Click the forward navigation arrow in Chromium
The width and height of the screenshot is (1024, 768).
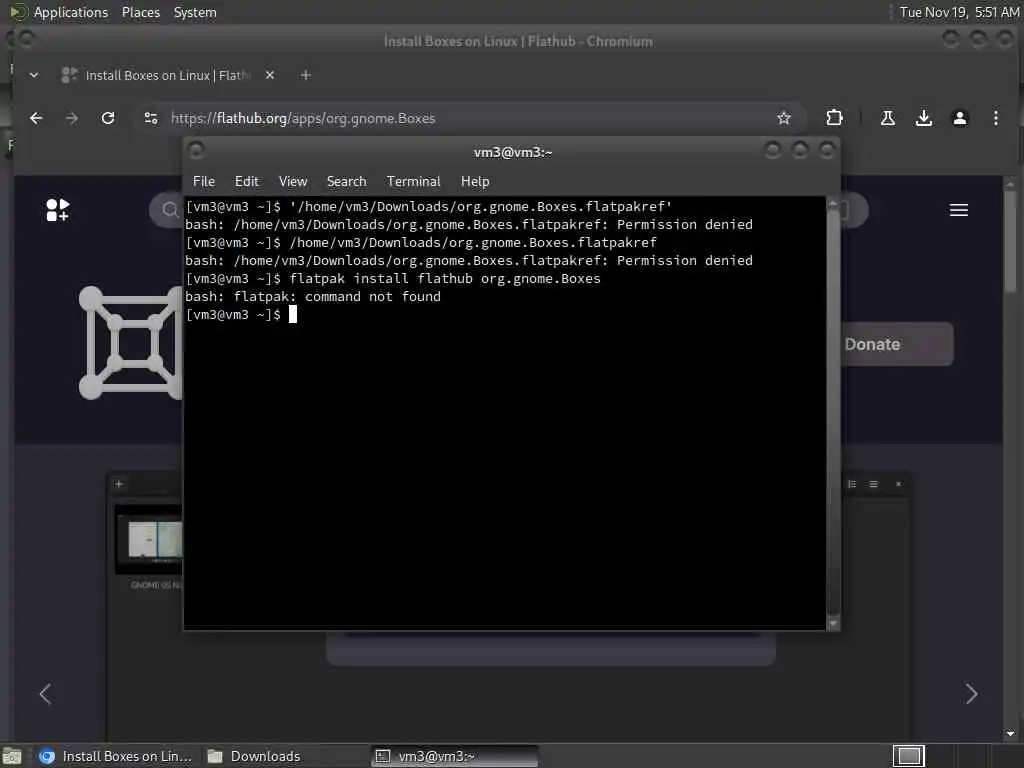(72, 118)
